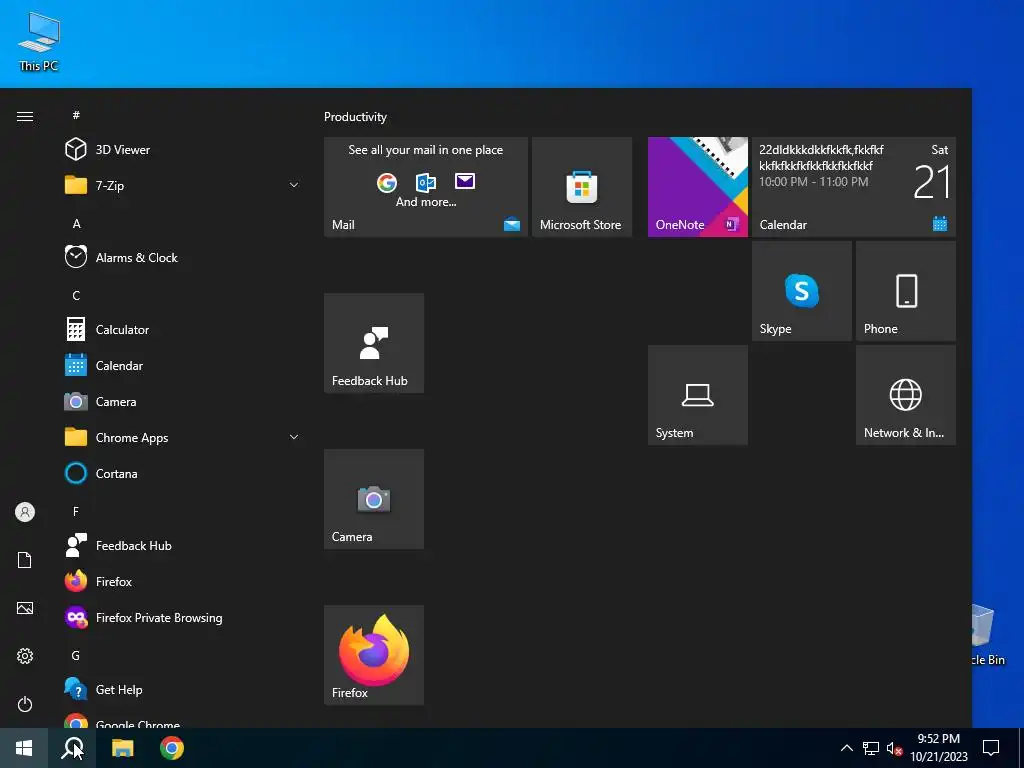Click the letter A section header

(76, 223)
